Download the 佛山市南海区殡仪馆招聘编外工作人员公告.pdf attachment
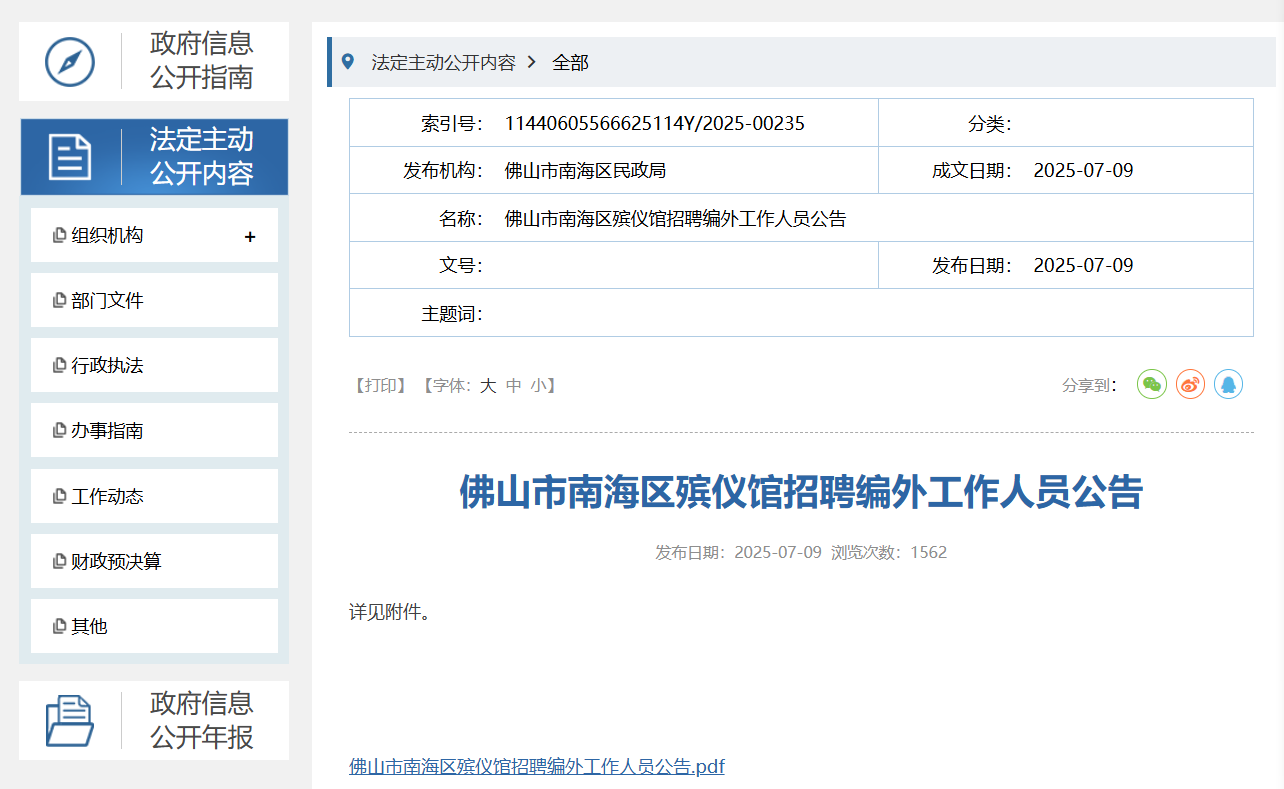The image size is (1284, 789). pyautogui.click(x=536, y=767)
